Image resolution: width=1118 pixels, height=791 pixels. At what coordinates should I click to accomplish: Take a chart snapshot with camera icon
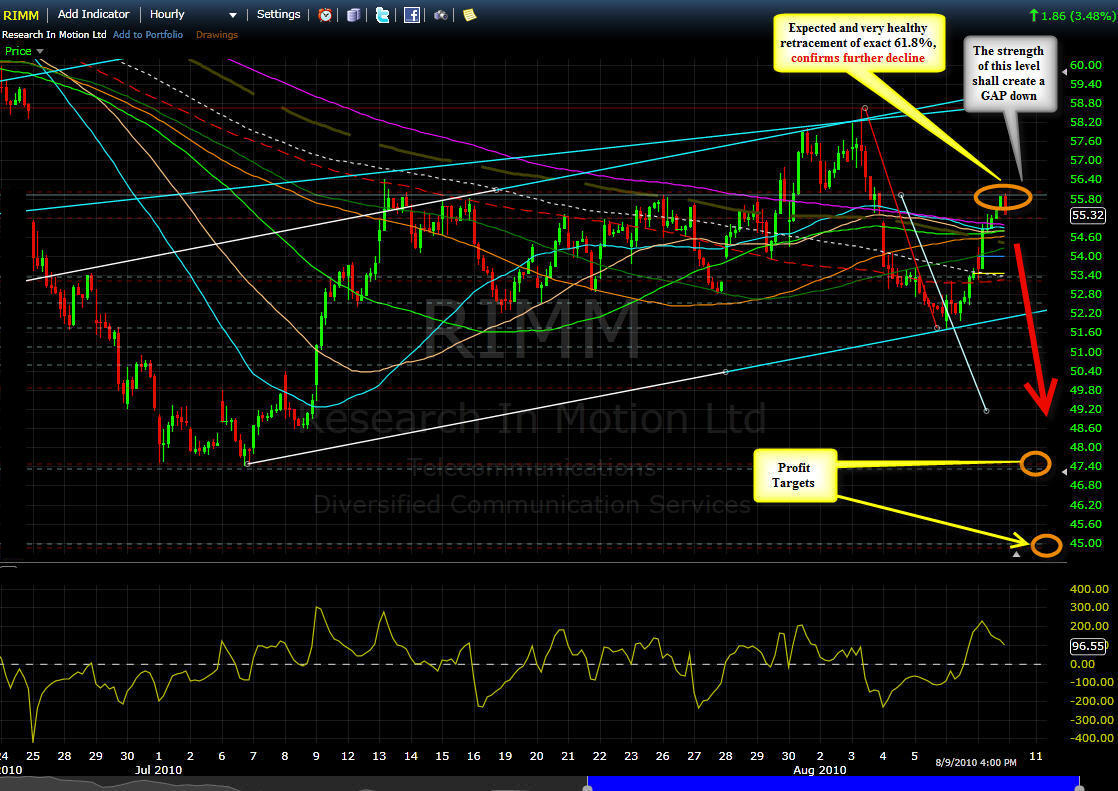(441, 15)
